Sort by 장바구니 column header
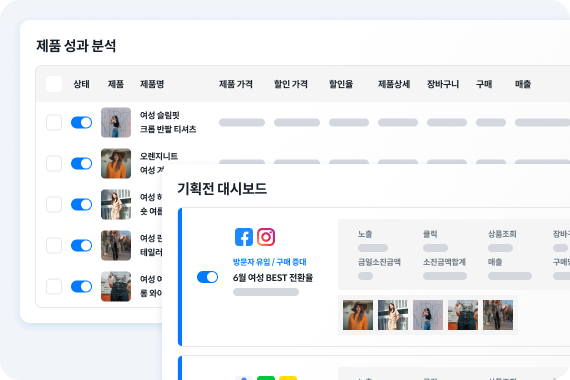Viewport: 570px width, 380px height. [x=443, y=84]
